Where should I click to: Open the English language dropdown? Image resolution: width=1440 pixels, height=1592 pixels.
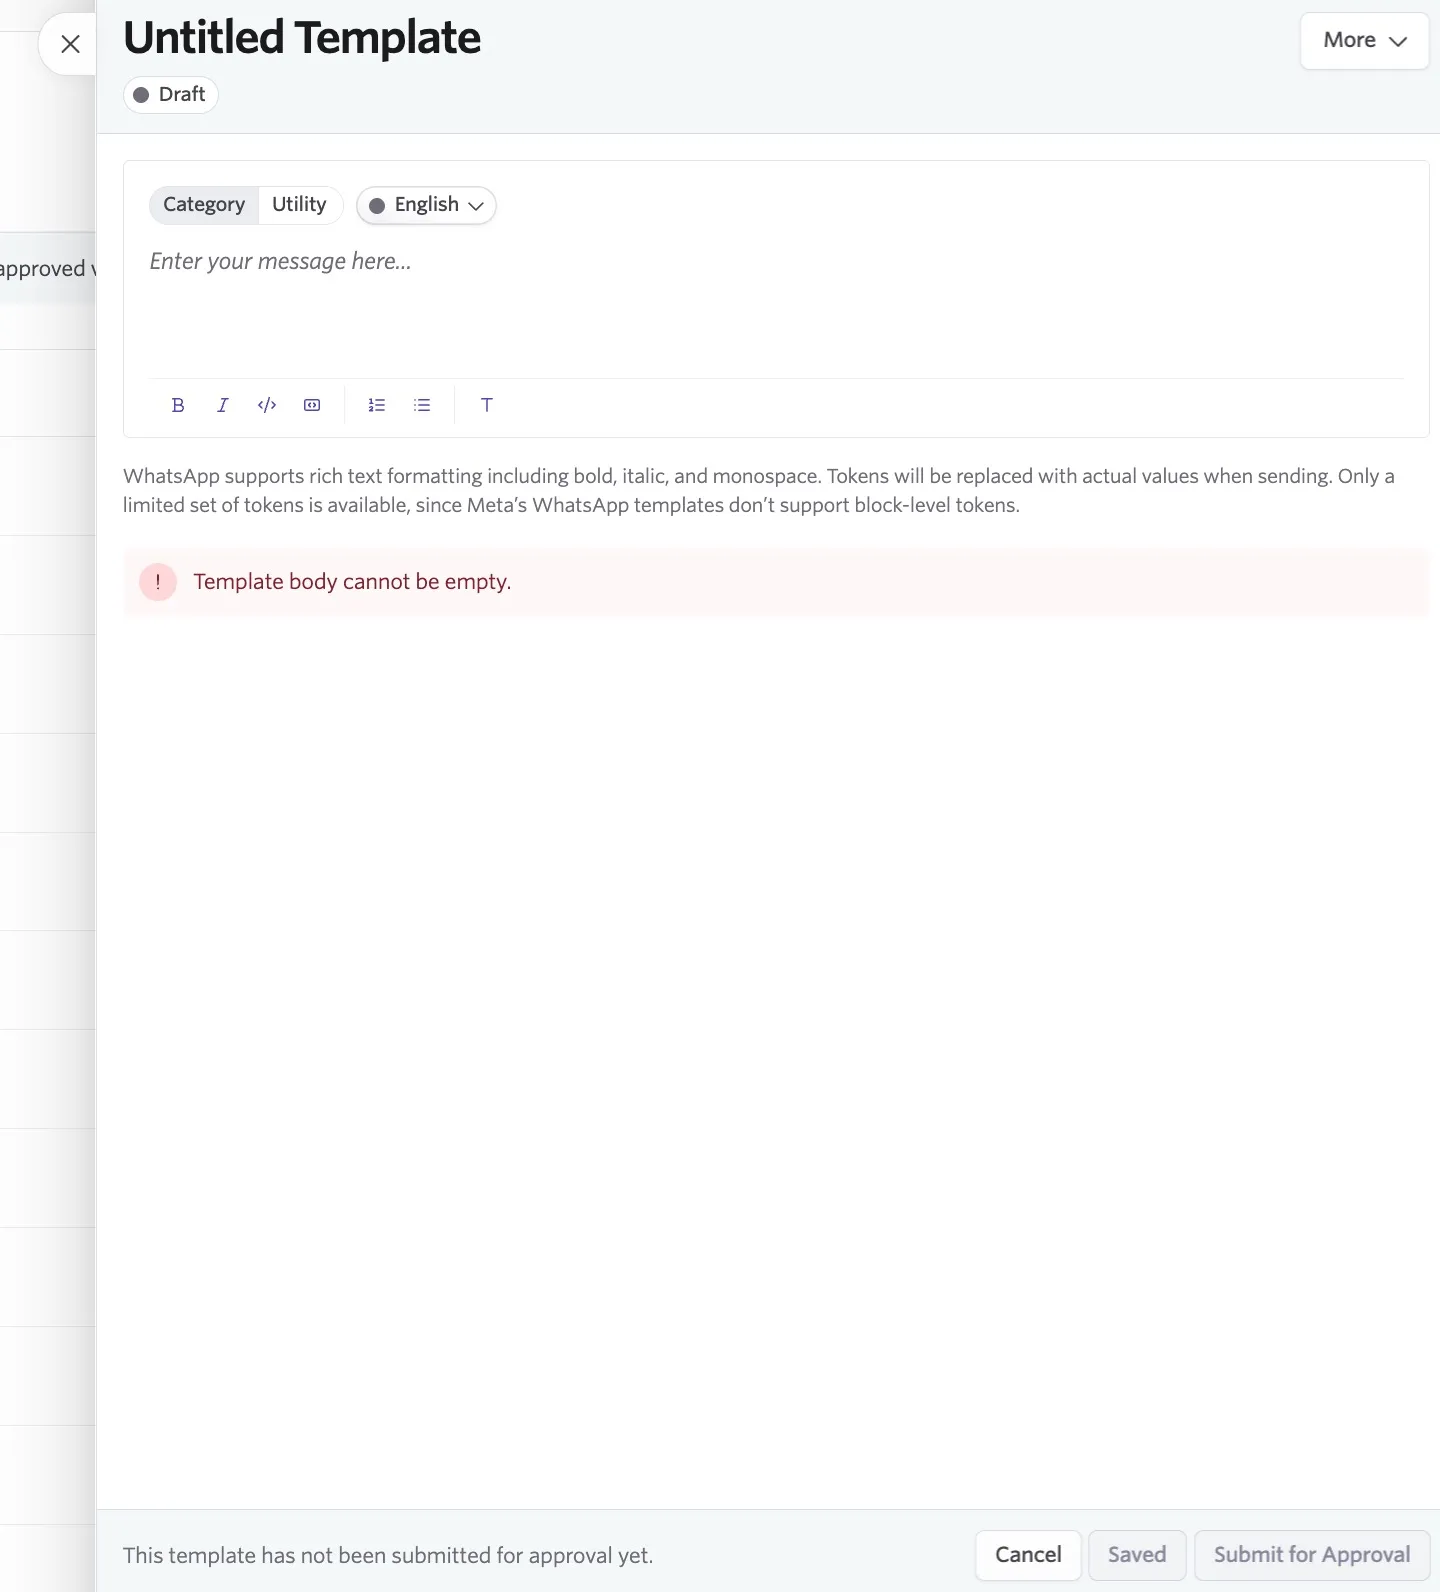pyautogui.click(x=426, y=205)
